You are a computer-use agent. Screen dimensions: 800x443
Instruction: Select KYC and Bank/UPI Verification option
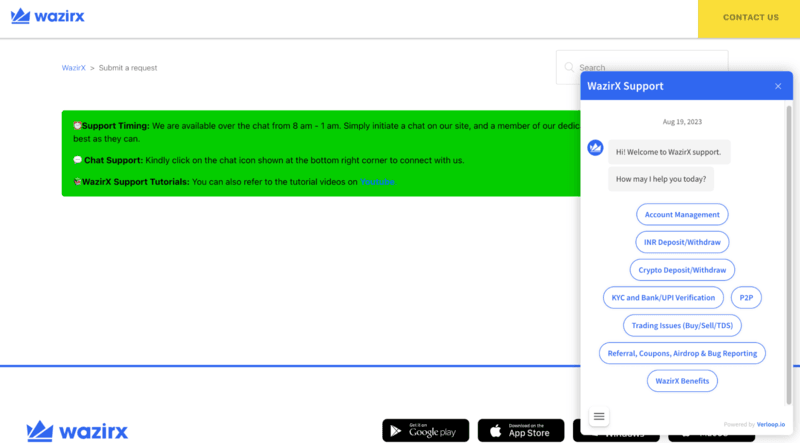(663, 298)
